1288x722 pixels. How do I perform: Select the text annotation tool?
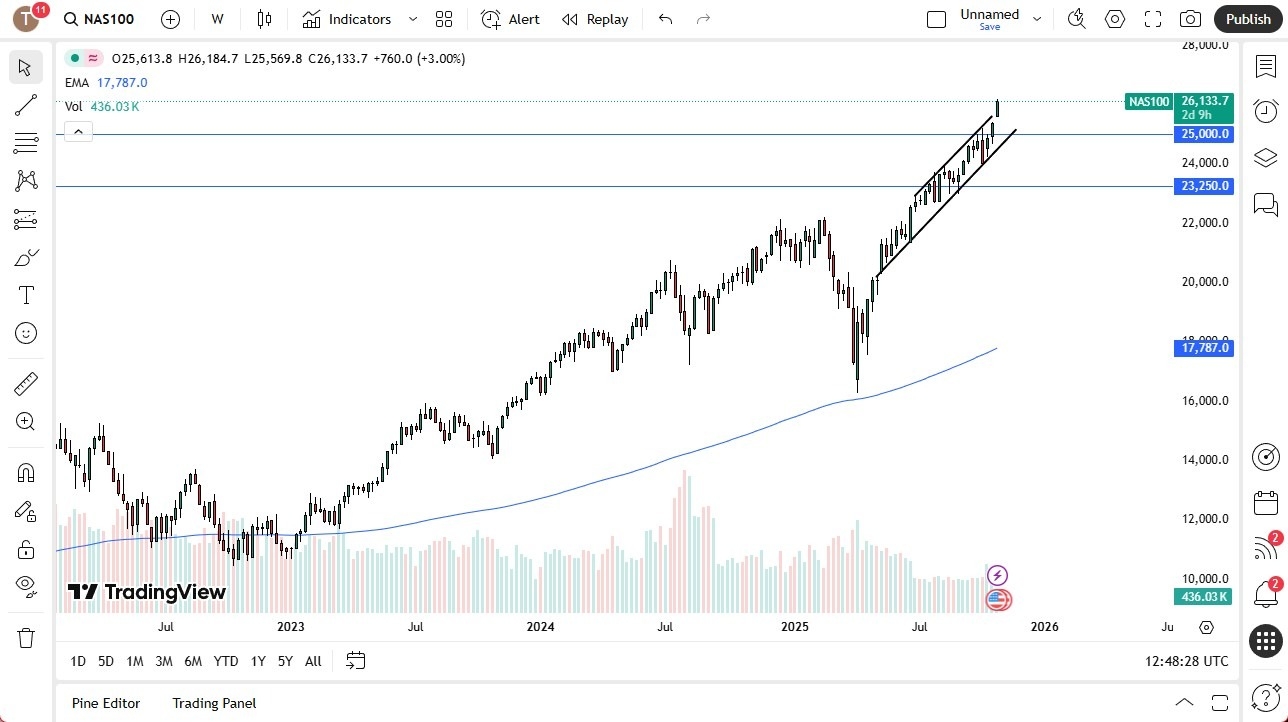click(x=26, y=294)
